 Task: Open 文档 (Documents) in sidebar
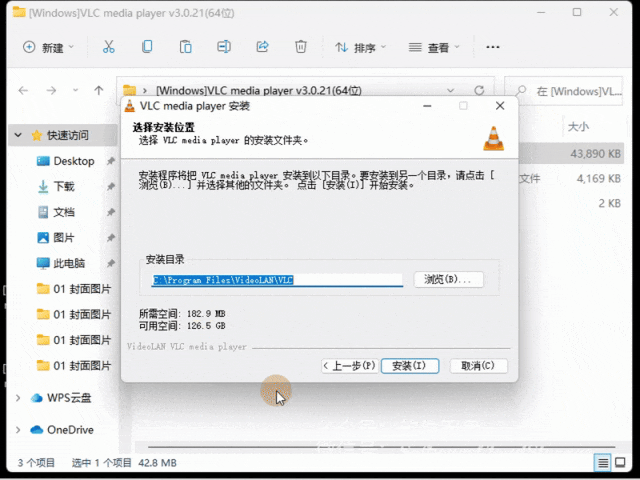pyautogui.click(x=56, y=212)
